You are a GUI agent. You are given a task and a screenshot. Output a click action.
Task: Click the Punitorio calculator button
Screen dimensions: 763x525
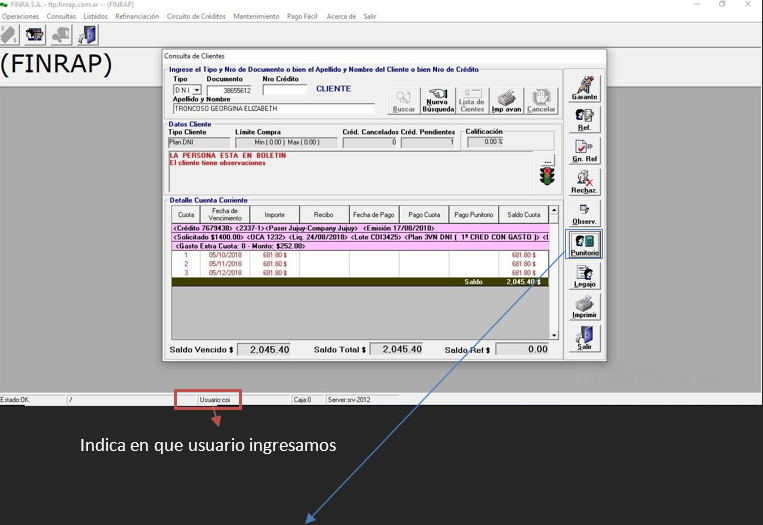(x=584, y=244)
